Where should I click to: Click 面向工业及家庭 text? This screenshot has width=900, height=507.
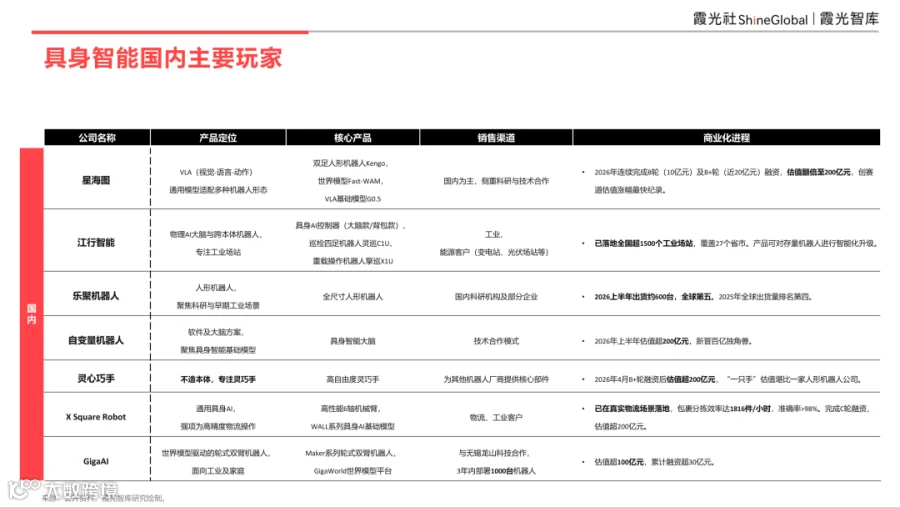coord(218,471)
